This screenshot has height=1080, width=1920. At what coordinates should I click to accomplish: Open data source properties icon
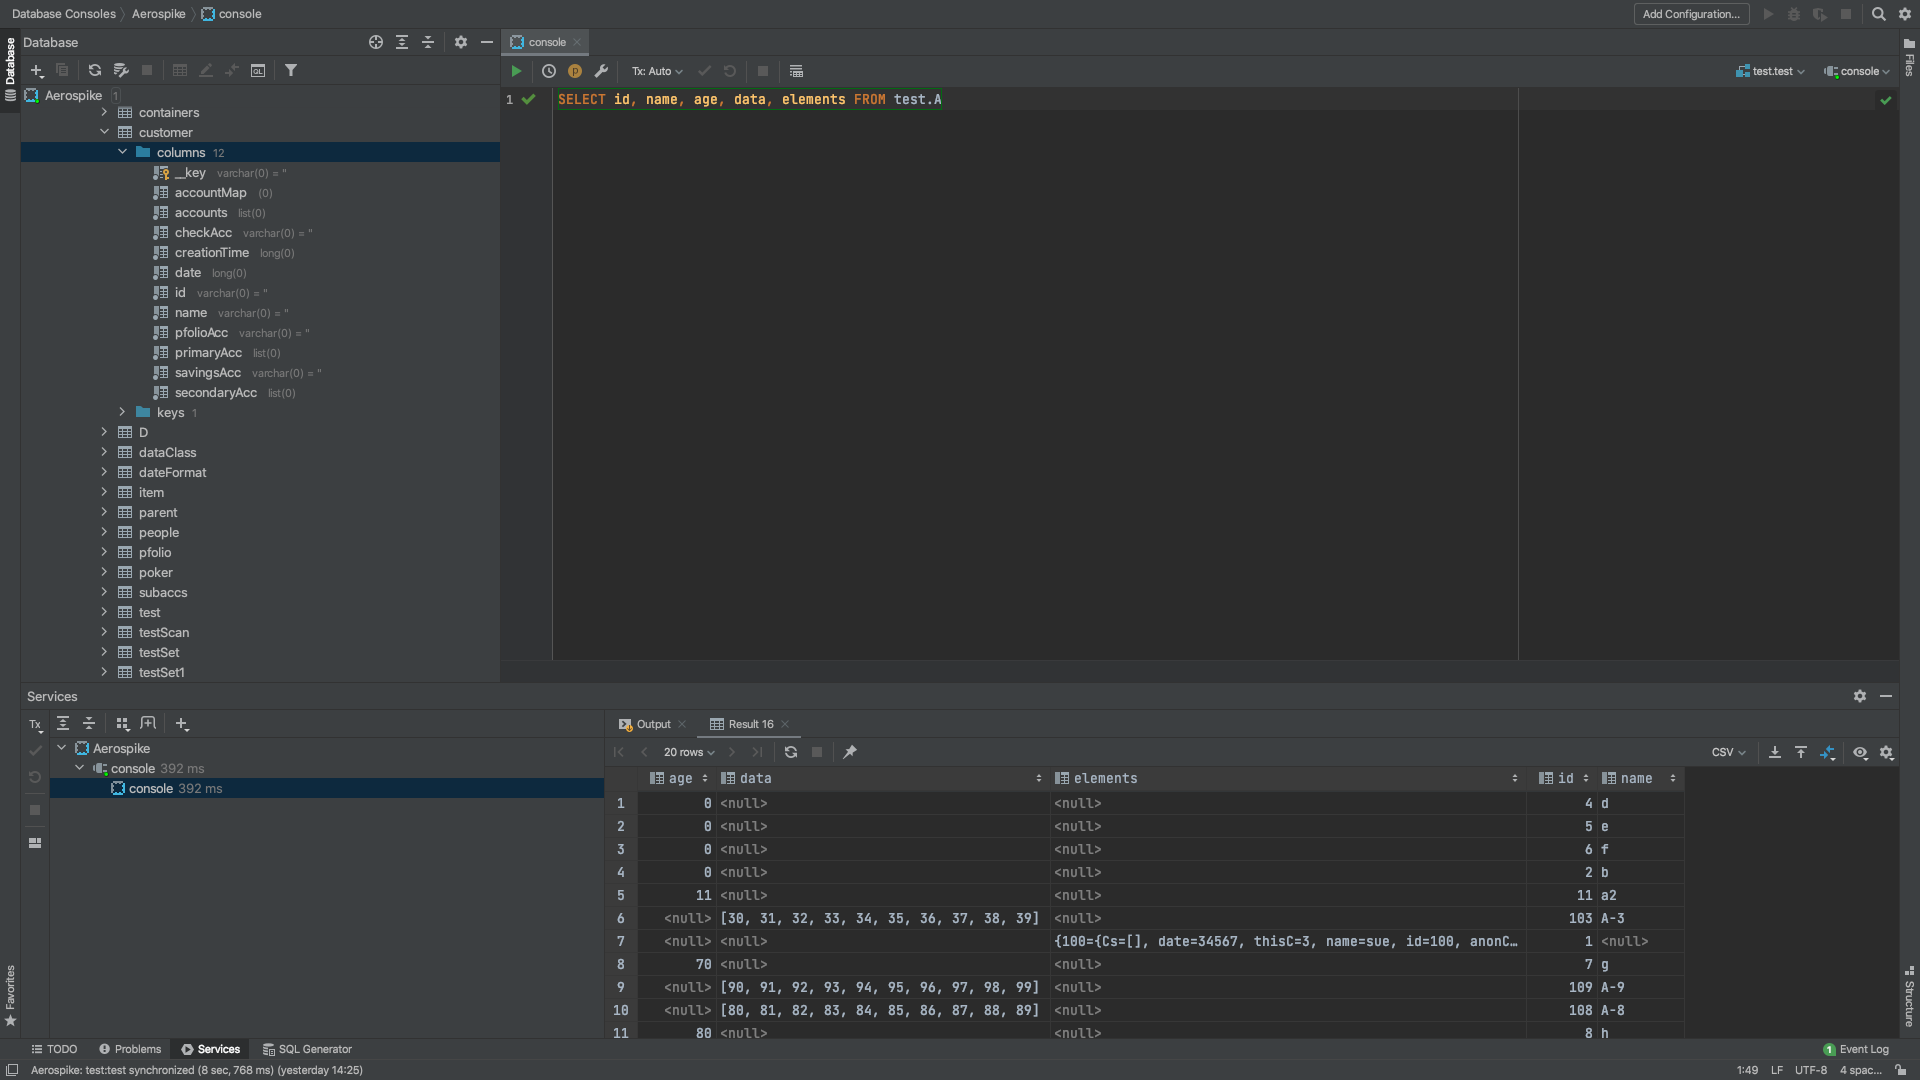121,71
